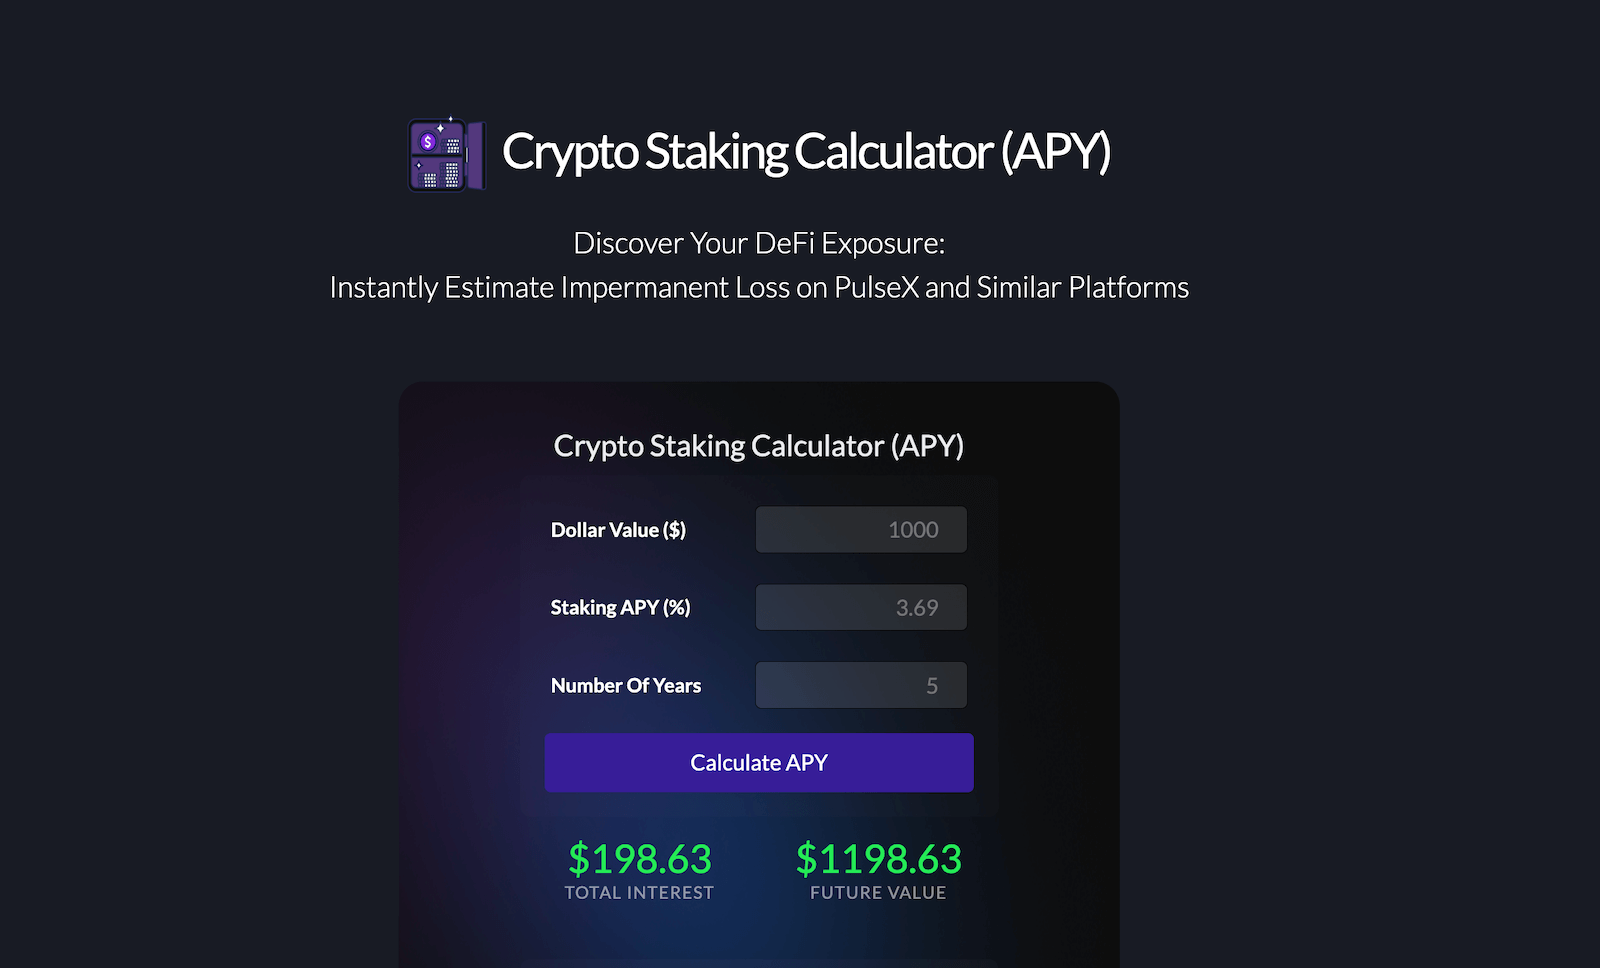Click the FUTURE VALUE caption
Image resolution: width=1600 pixels, height=968 pixels.
click(877, 892)
